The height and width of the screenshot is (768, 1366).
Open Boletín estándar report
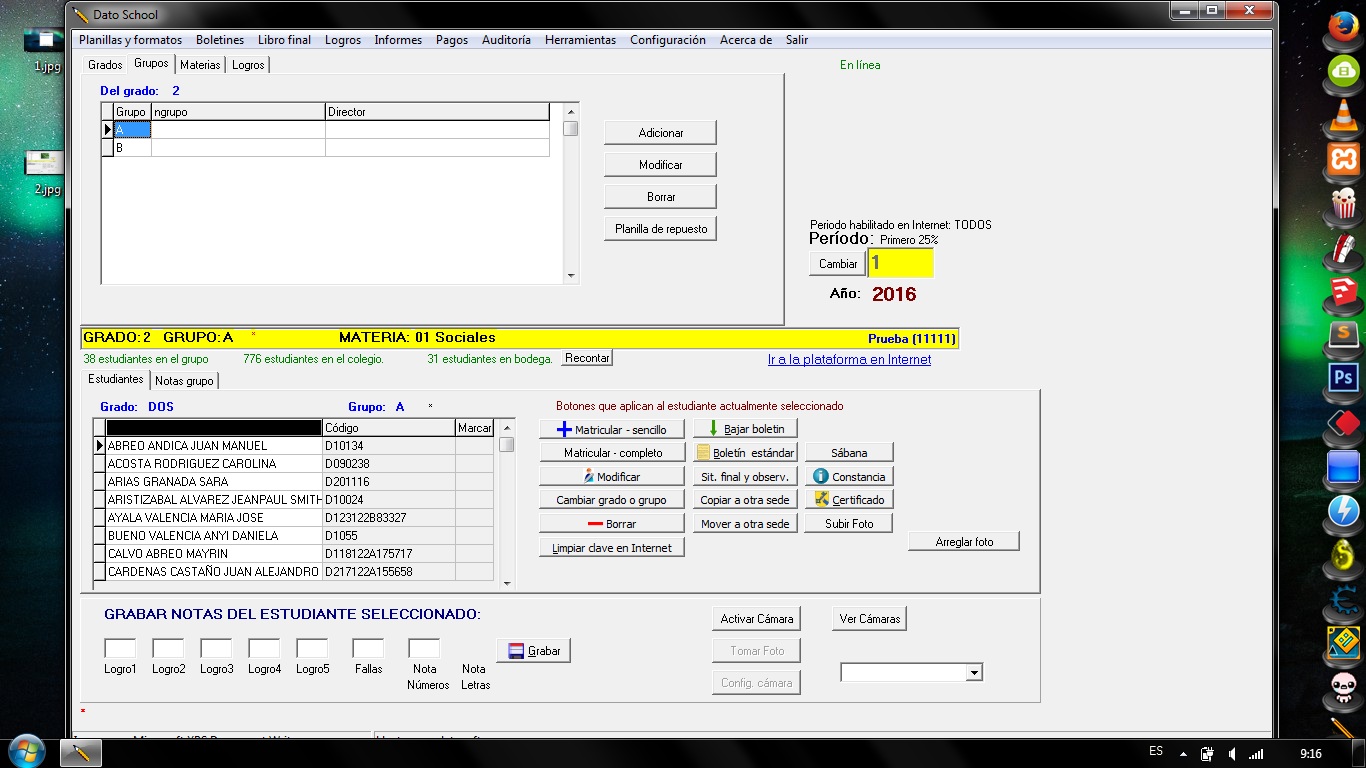click(745, 453)
